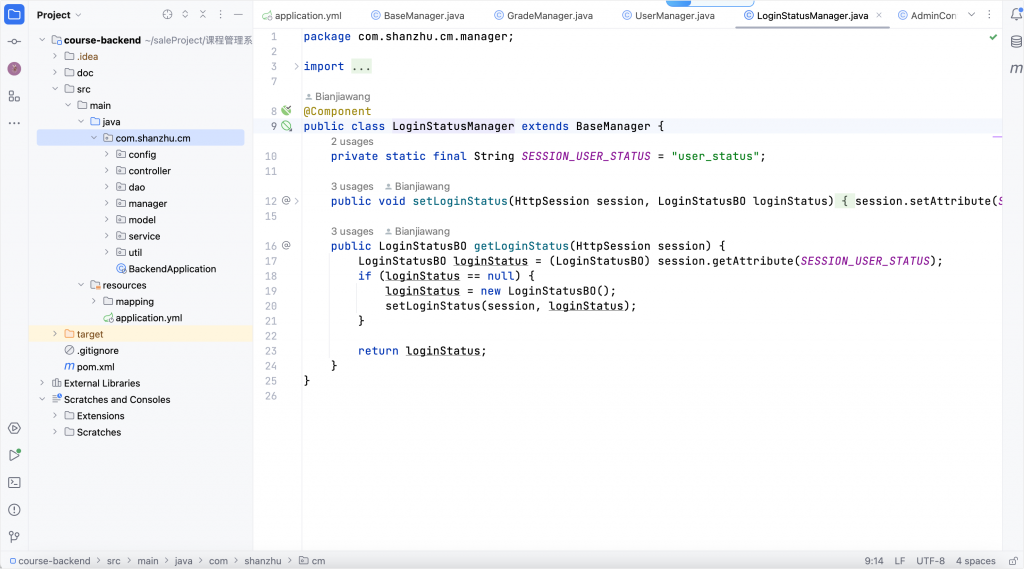Open the Terminal tool window
The height and width of the screenshot is (569, 1024).
[14, 482]
